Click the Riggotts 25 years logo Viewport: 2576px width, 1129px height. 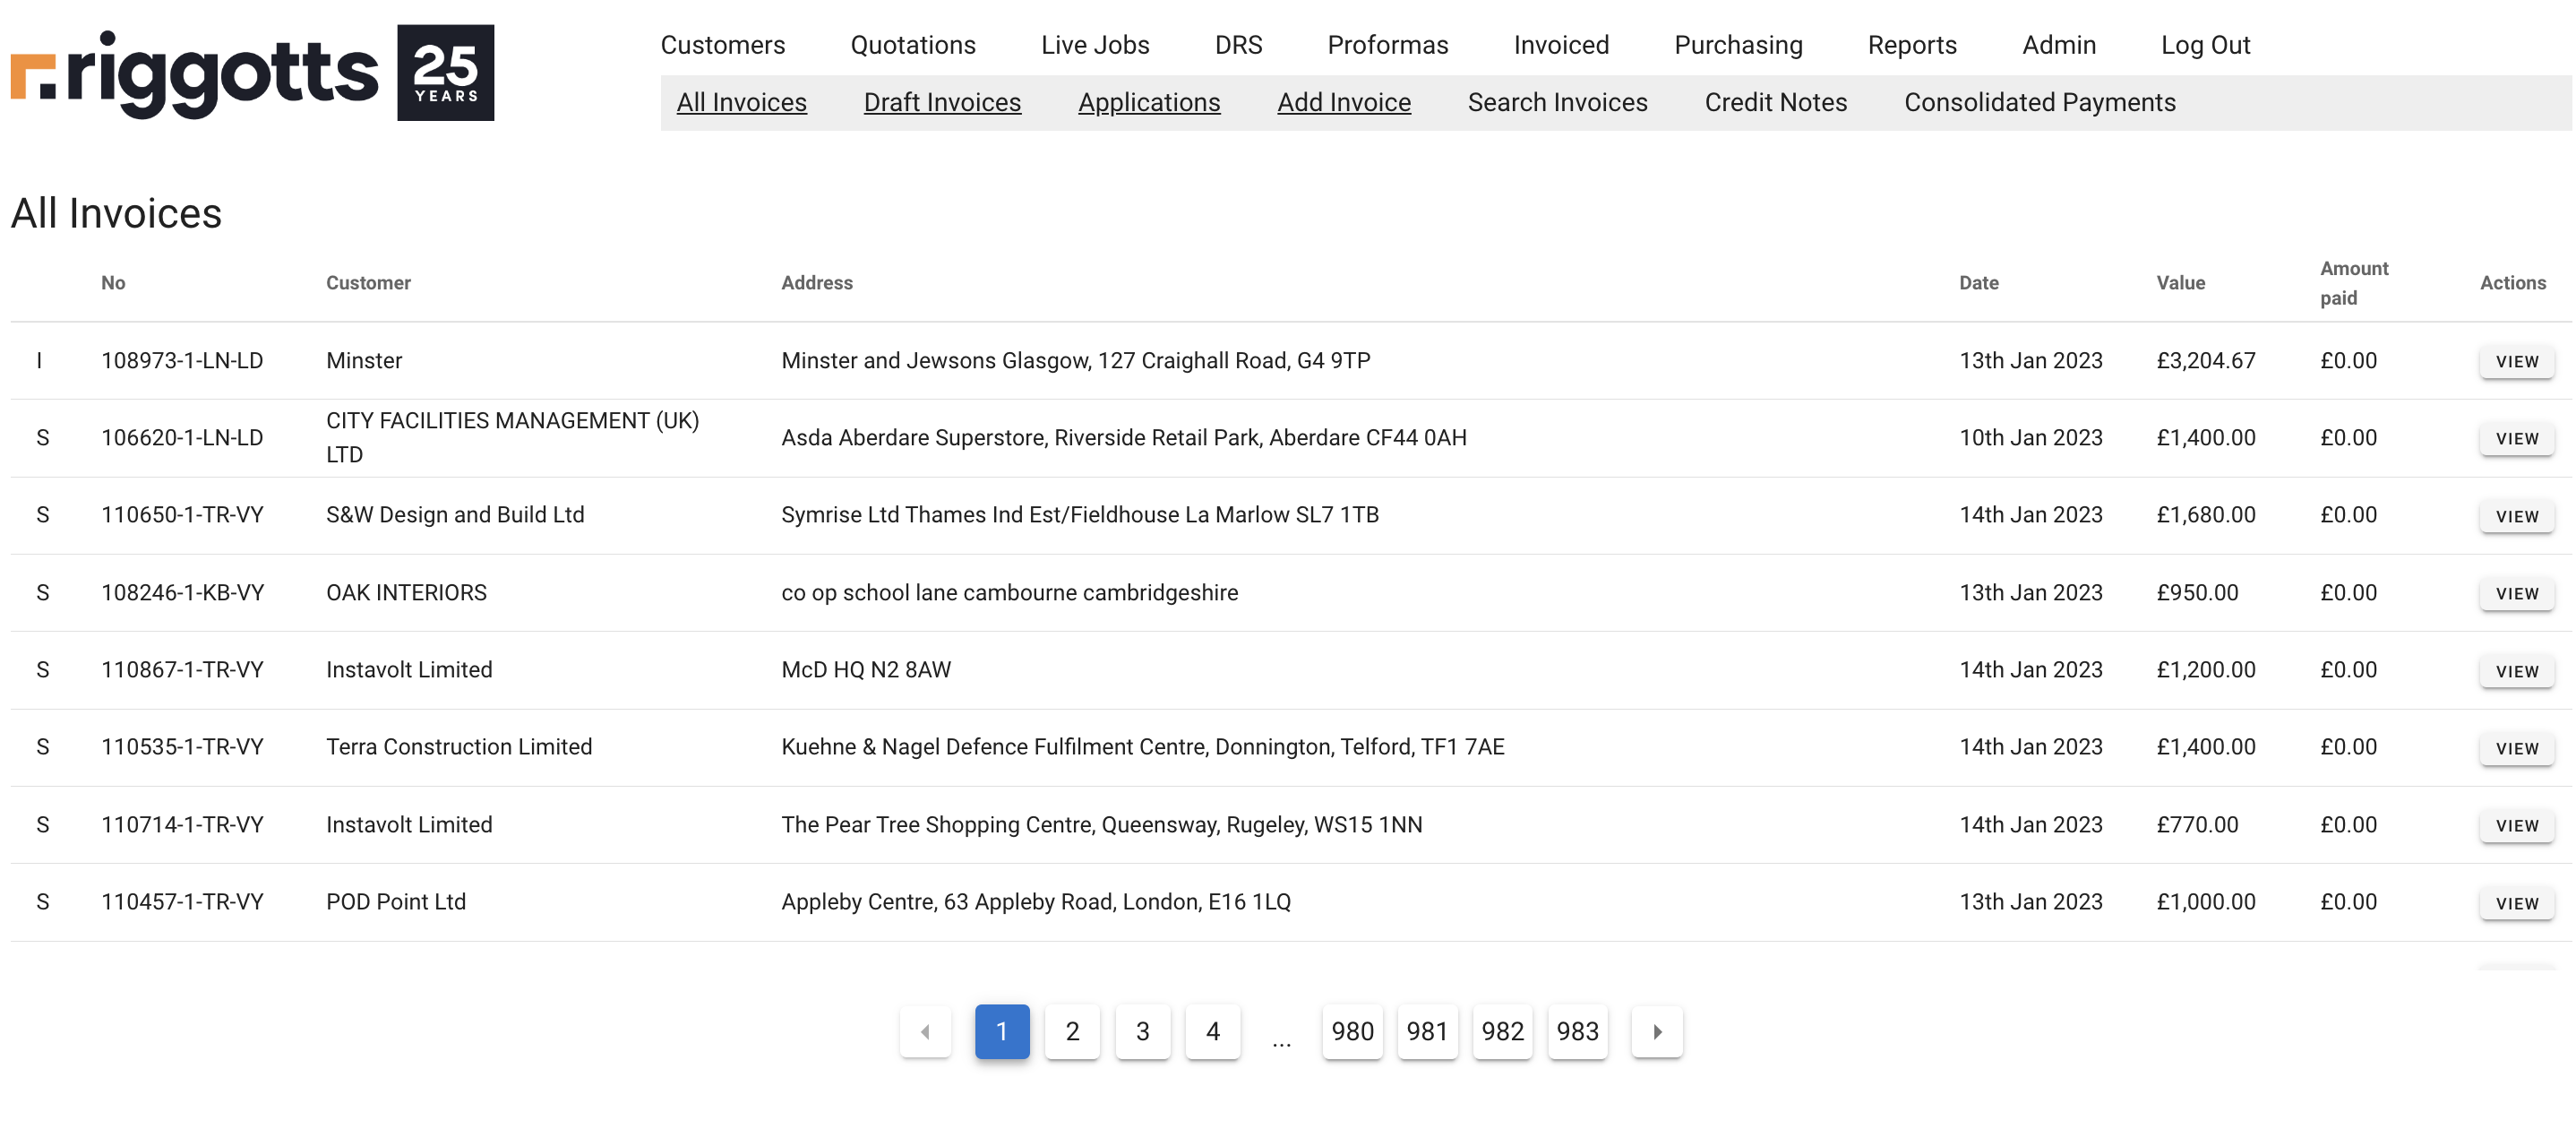point(252,72)
